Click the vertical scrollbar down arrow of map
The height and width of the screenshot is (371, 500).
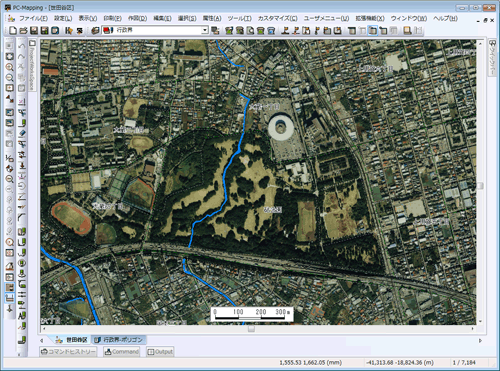tap(480, 322)
